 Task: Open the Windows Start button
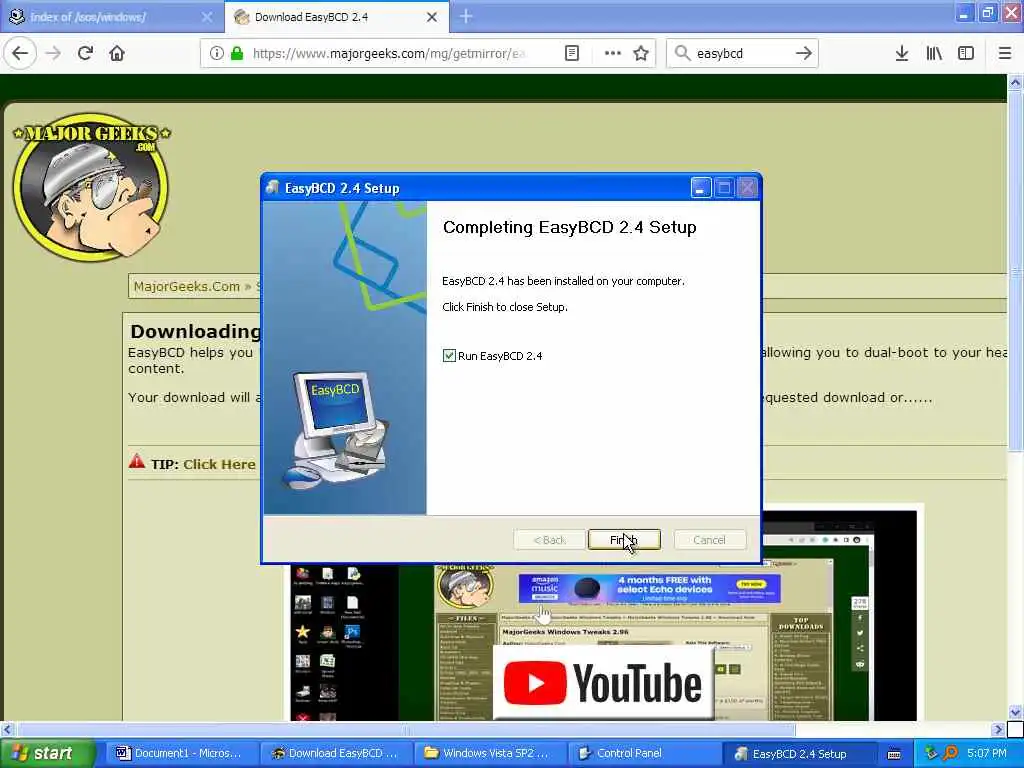coord(47,753)
